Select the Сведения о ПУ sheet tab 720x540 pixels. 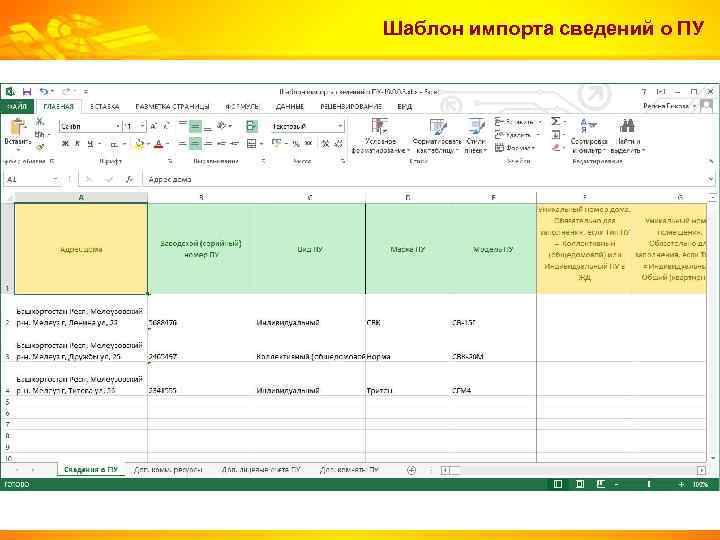point(91,470)
